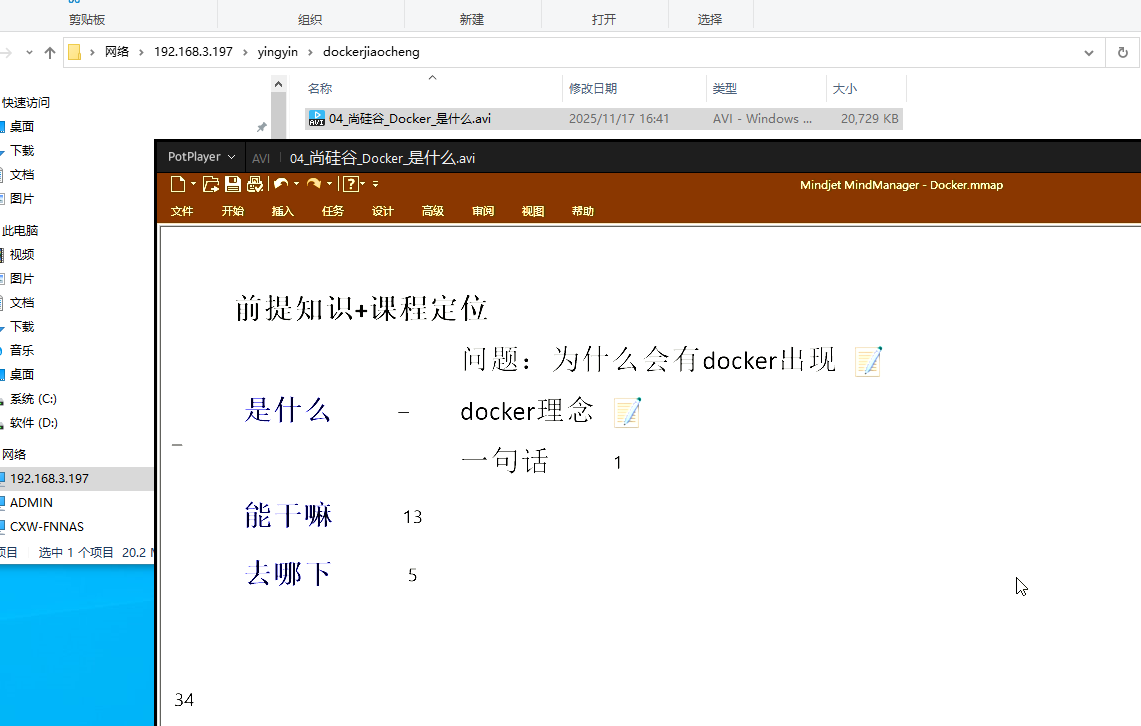Collapse the 是什么 branch using minus sign
Viewport: 1141px width, 726px height.
coord(403,411)
